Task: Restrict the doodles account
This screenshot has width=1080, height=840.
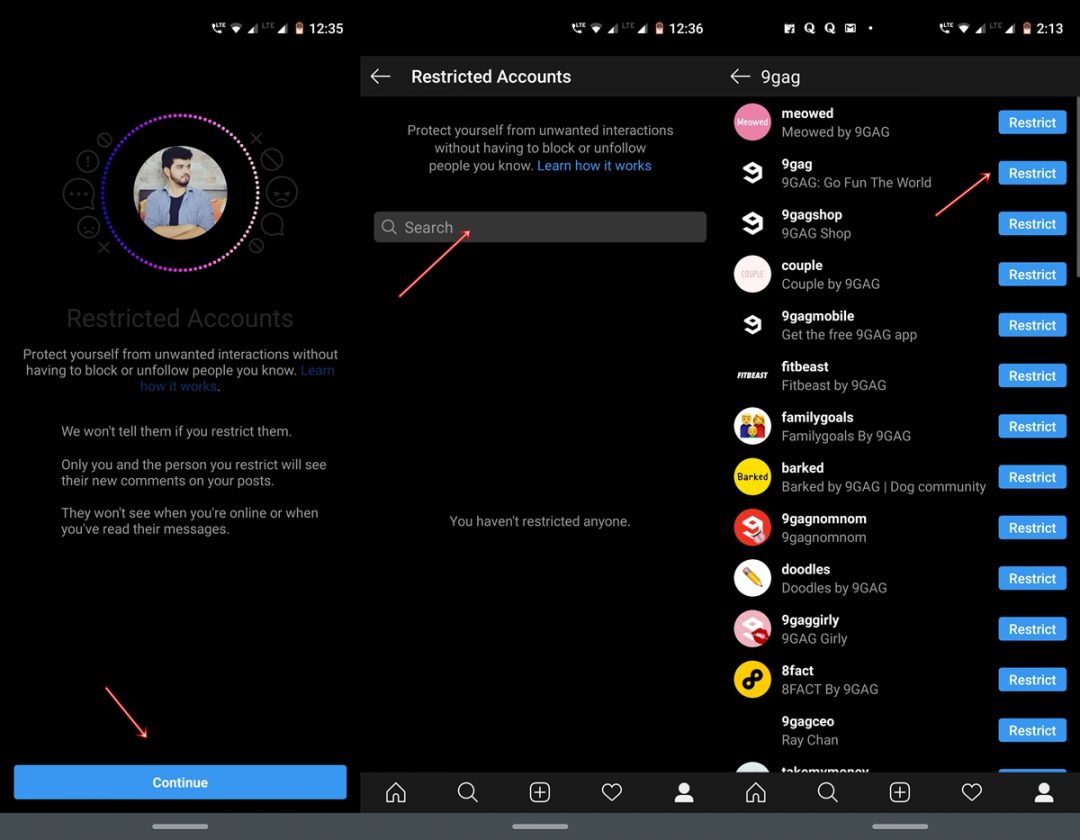Action: pyautogui.click(x=1032, y=578)
